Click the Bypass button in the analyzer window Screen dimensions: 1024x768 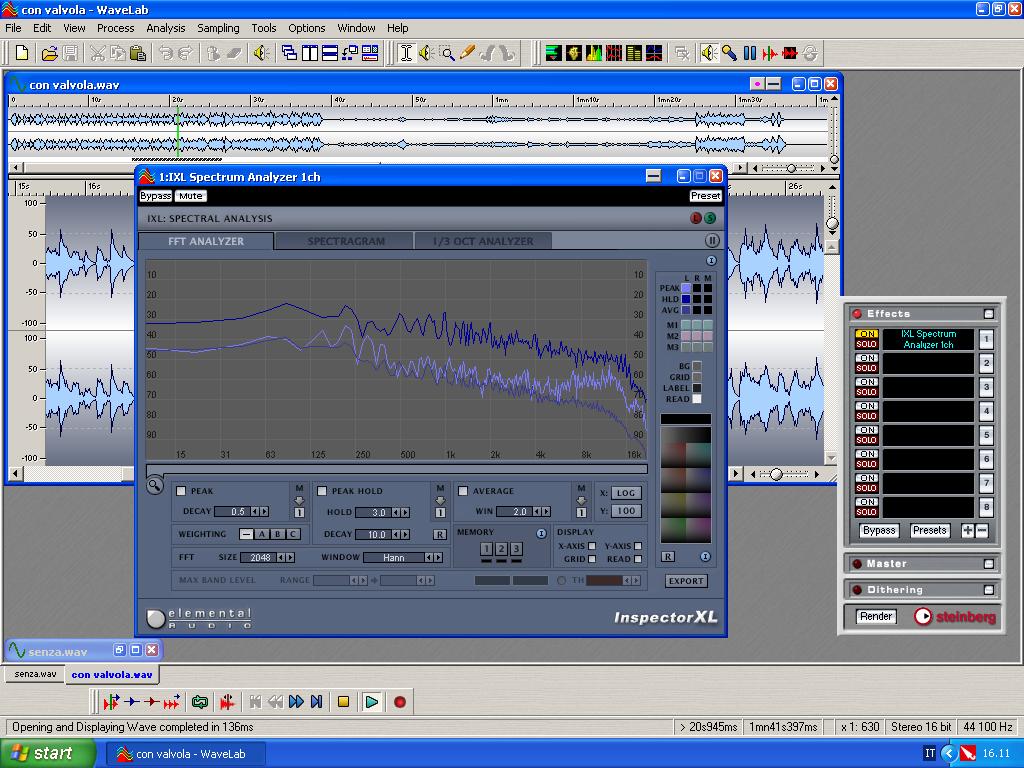click(155, 196)
